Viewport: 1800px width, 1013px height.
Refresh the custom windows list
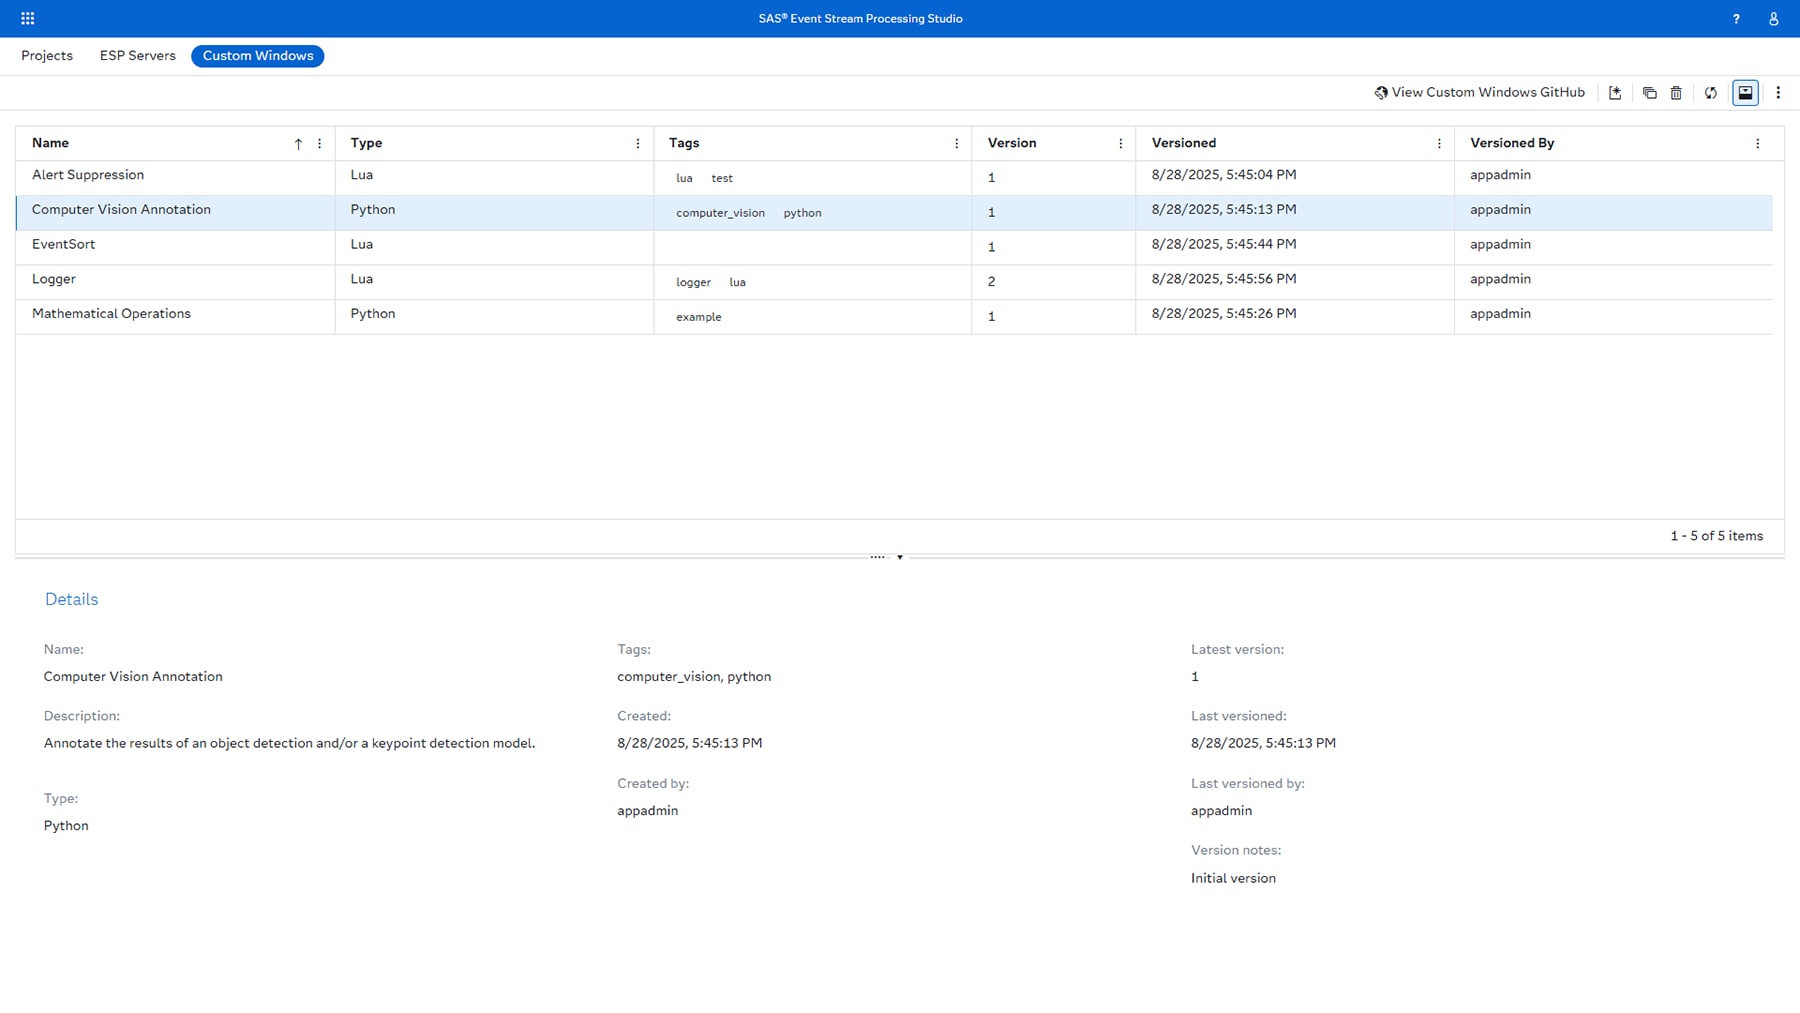[1711, 92]
